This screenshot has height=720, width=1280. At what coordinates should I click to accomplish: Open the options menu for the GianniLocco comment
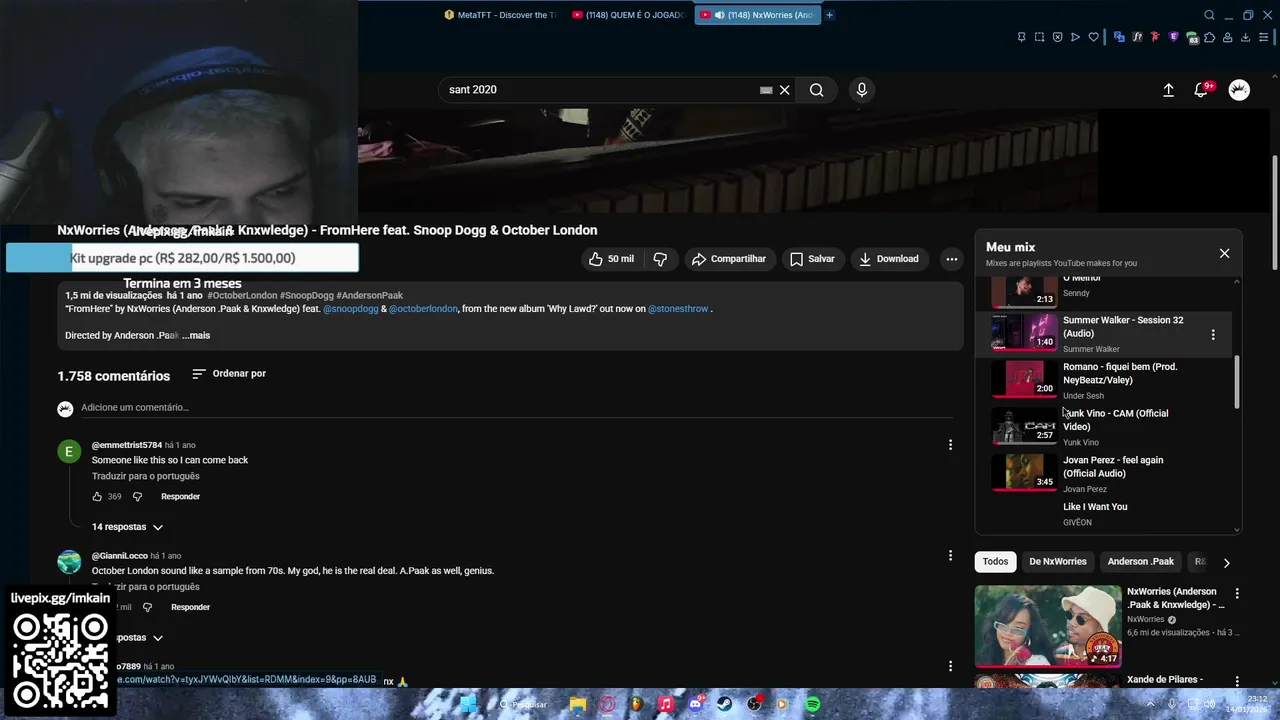(x=950, y=556)
